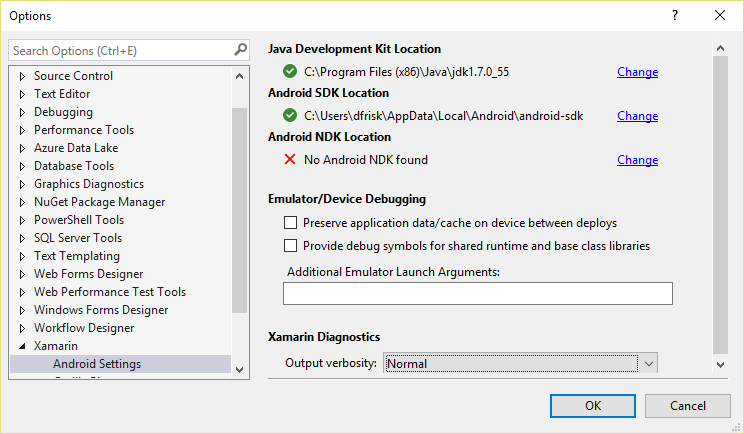The height and width of the screenshot is (434, 744).
Task: Click red X beside No Android NDK found
Action: point(289,159)
